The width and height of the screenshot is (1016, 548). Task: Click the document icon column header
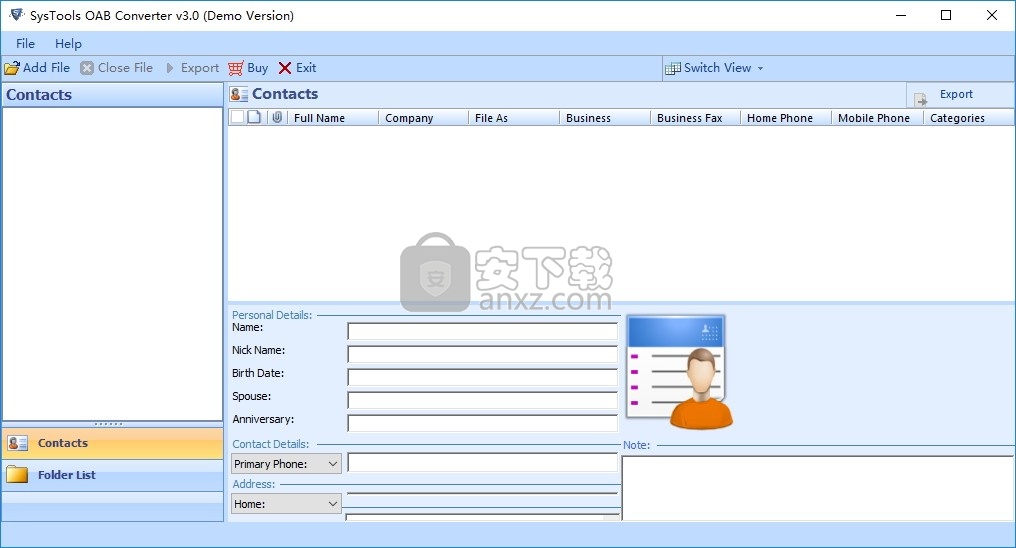254,117
